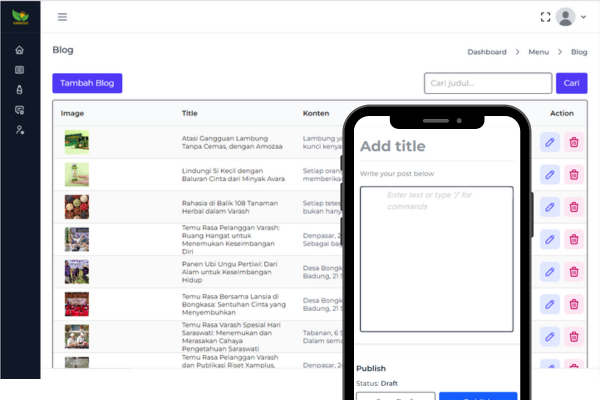Edit the Atasi Gangguan Lambung blog
The height and width of the screenshot is (400, 600).
pyautogui.click(x=550, y=142)
